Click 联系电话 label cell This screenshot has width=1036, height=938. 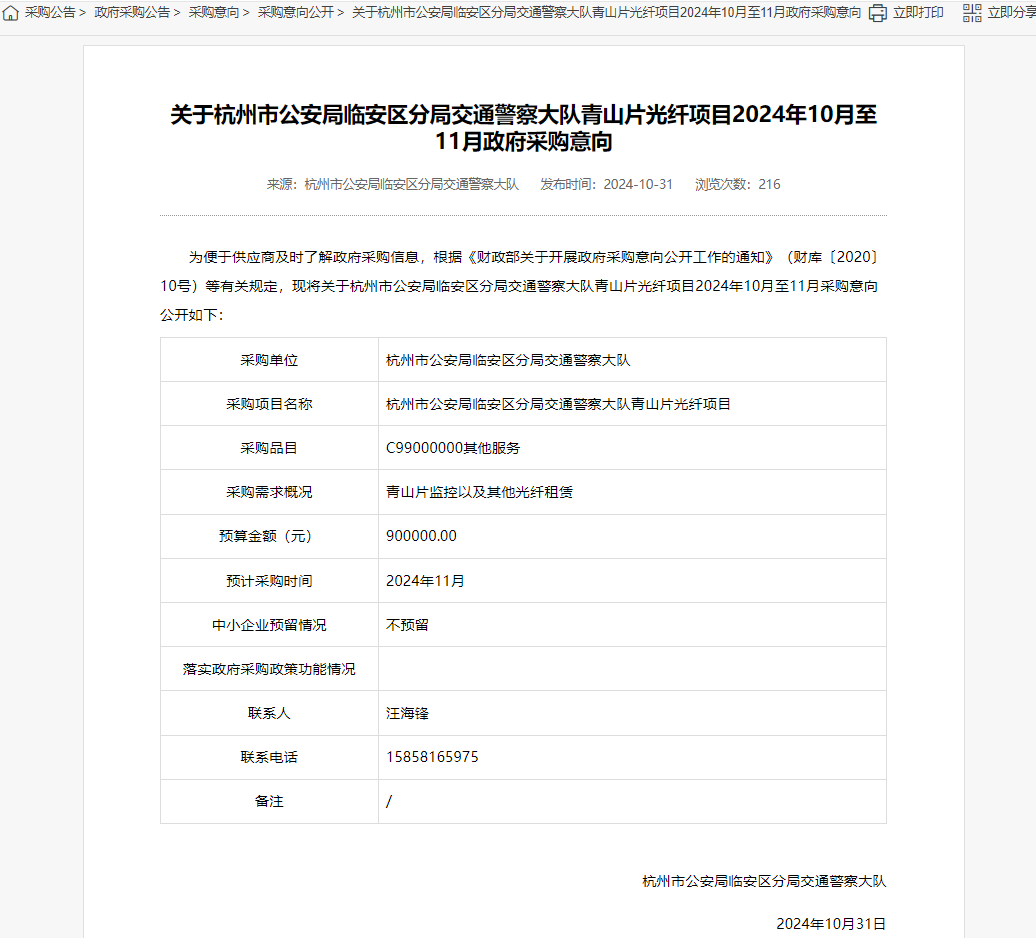(269, 757)
